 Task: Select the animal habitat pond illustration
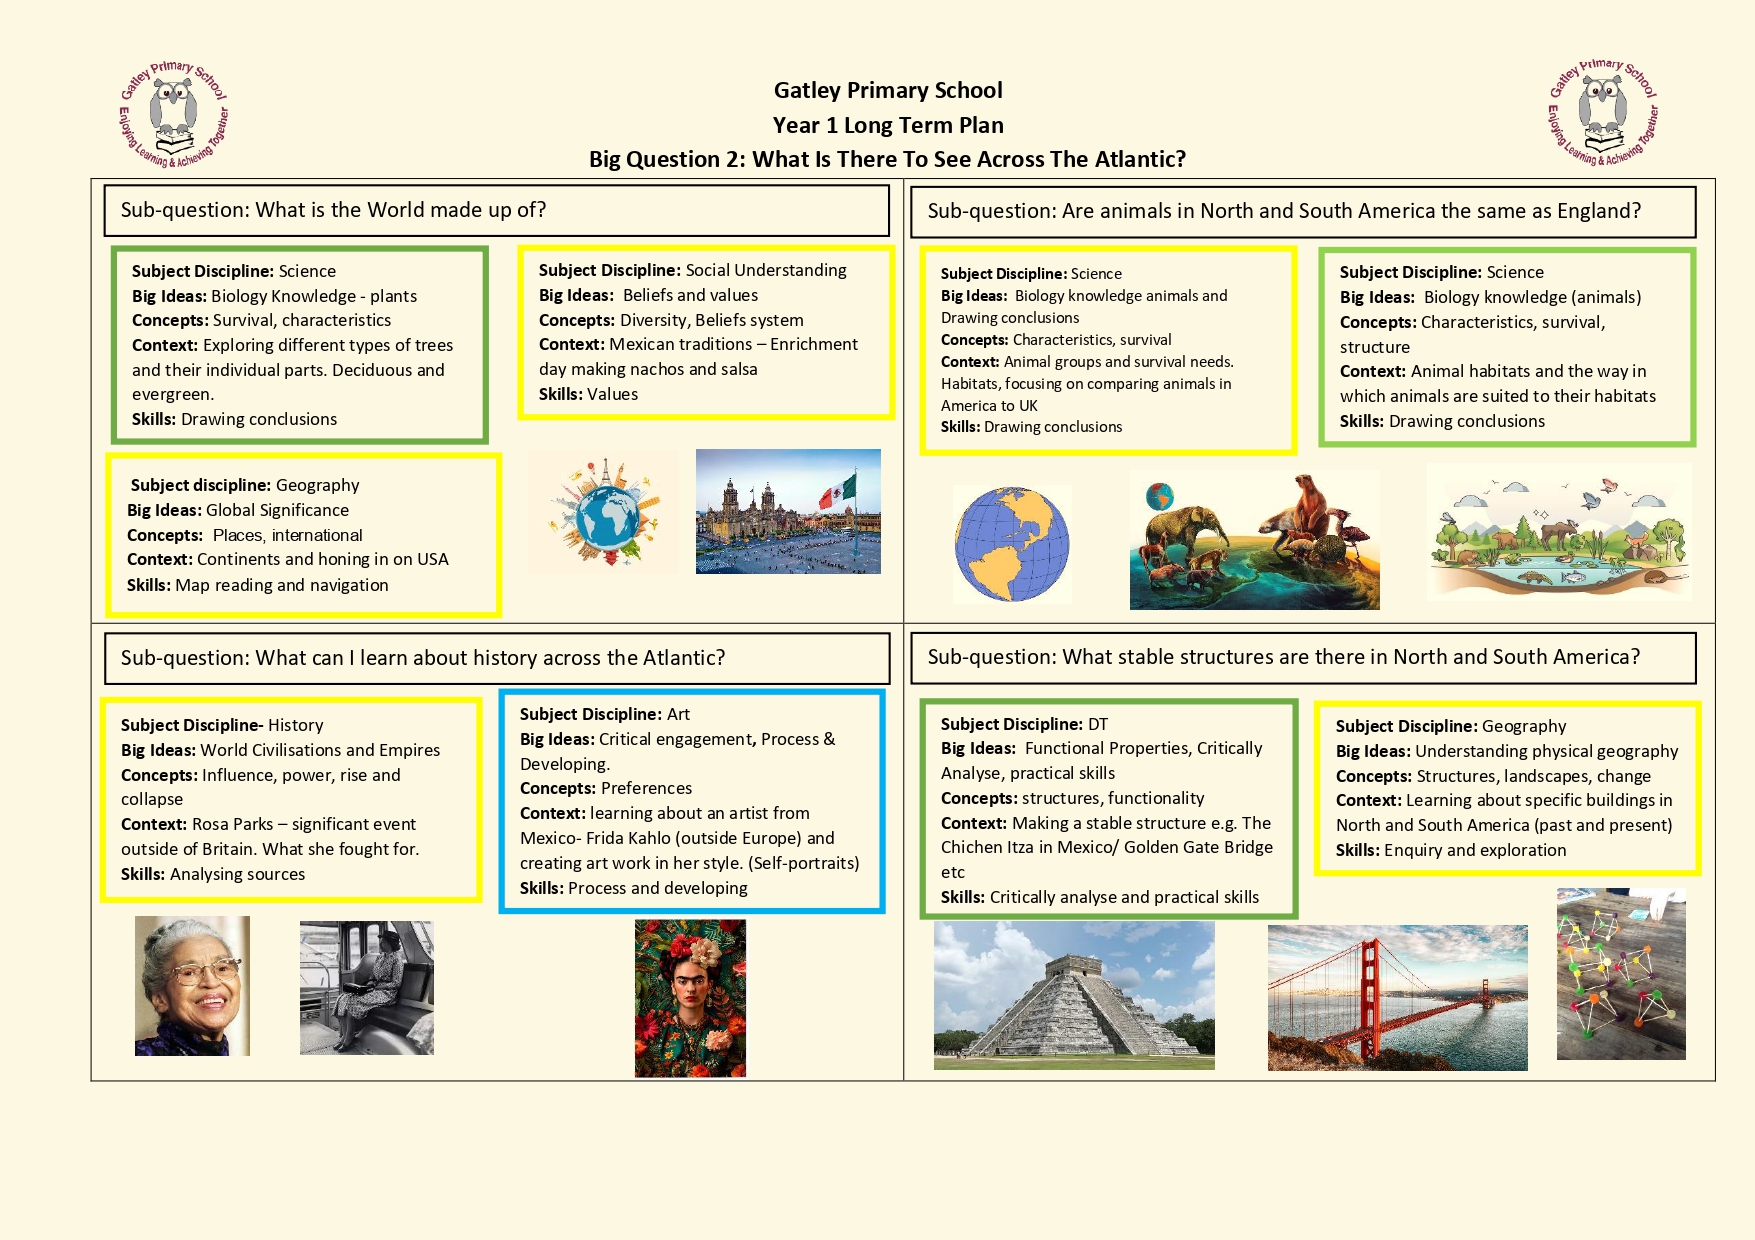[x=1559, y=533]
